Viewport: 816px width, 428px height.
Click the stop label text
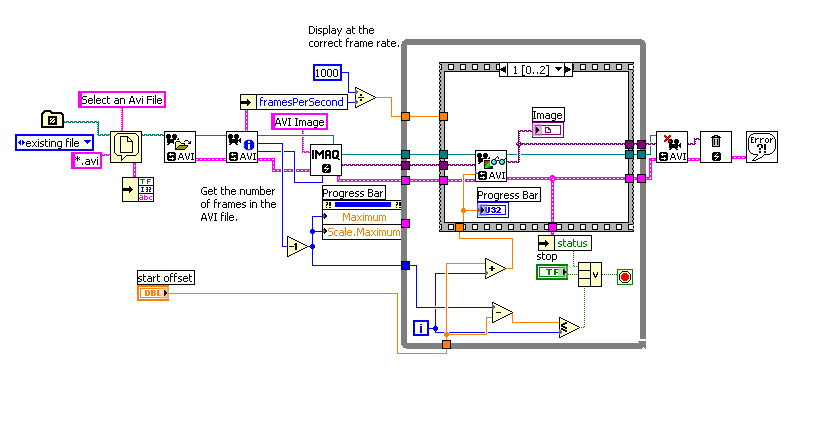tap(546, 257)
